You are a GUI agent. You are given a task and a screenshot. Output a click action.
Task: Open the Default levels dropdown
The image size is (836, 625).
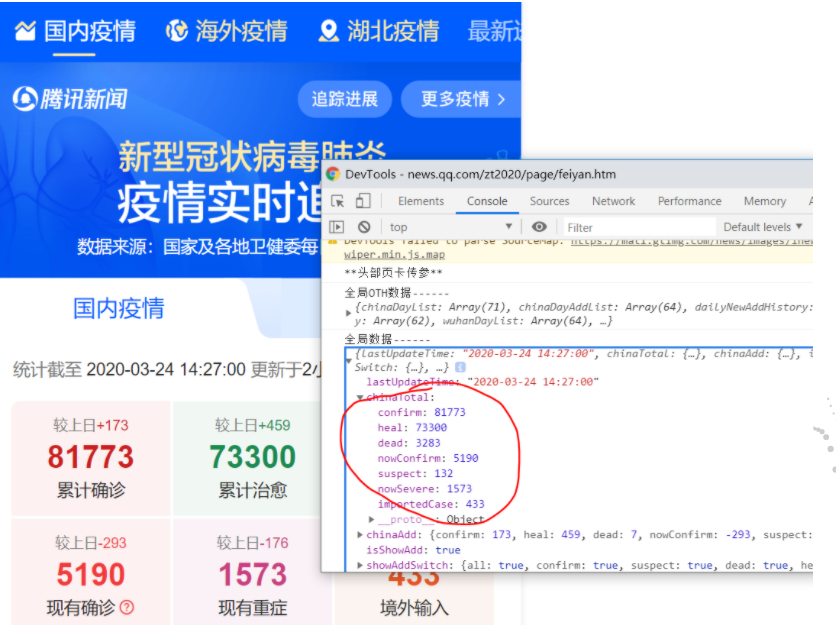click(x=762, y=227)
